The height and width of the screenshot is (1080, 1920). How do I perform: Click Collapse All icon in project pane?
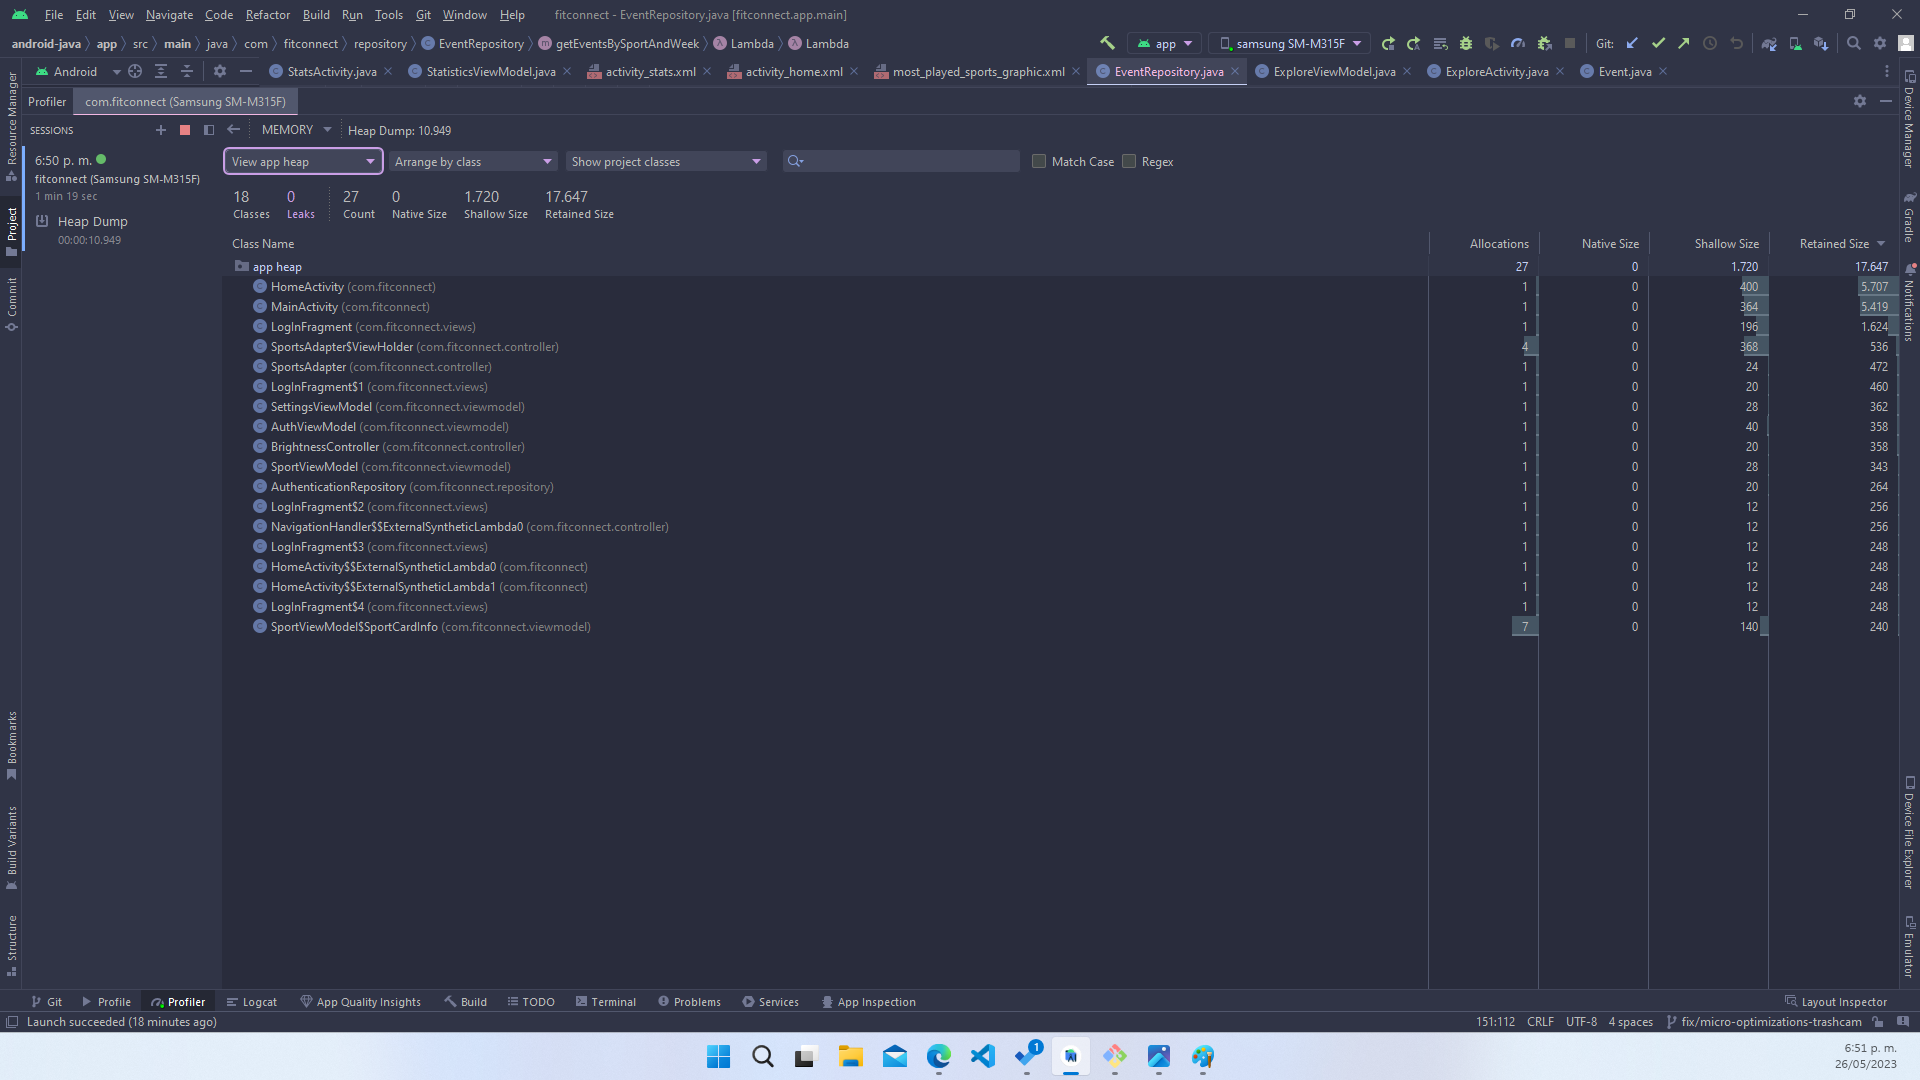pos(187,71)
